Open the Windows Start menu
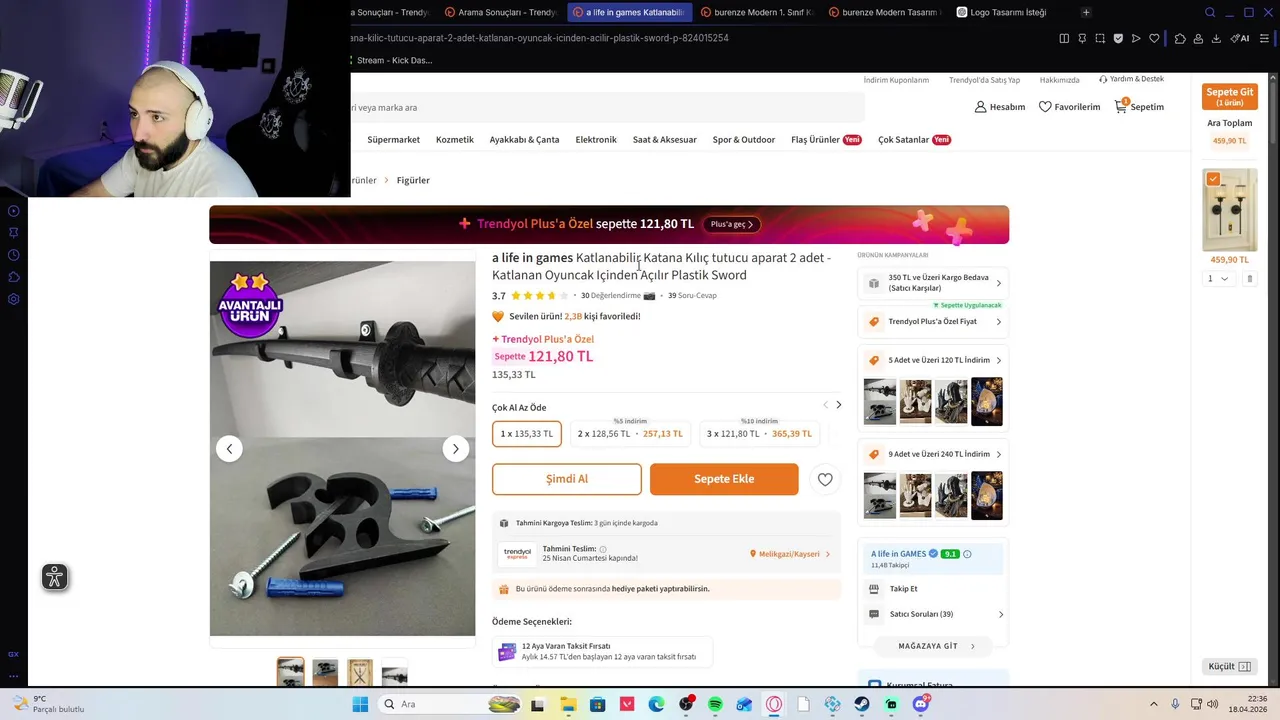This screenshot has width=1280, height=720. (360, 704)
